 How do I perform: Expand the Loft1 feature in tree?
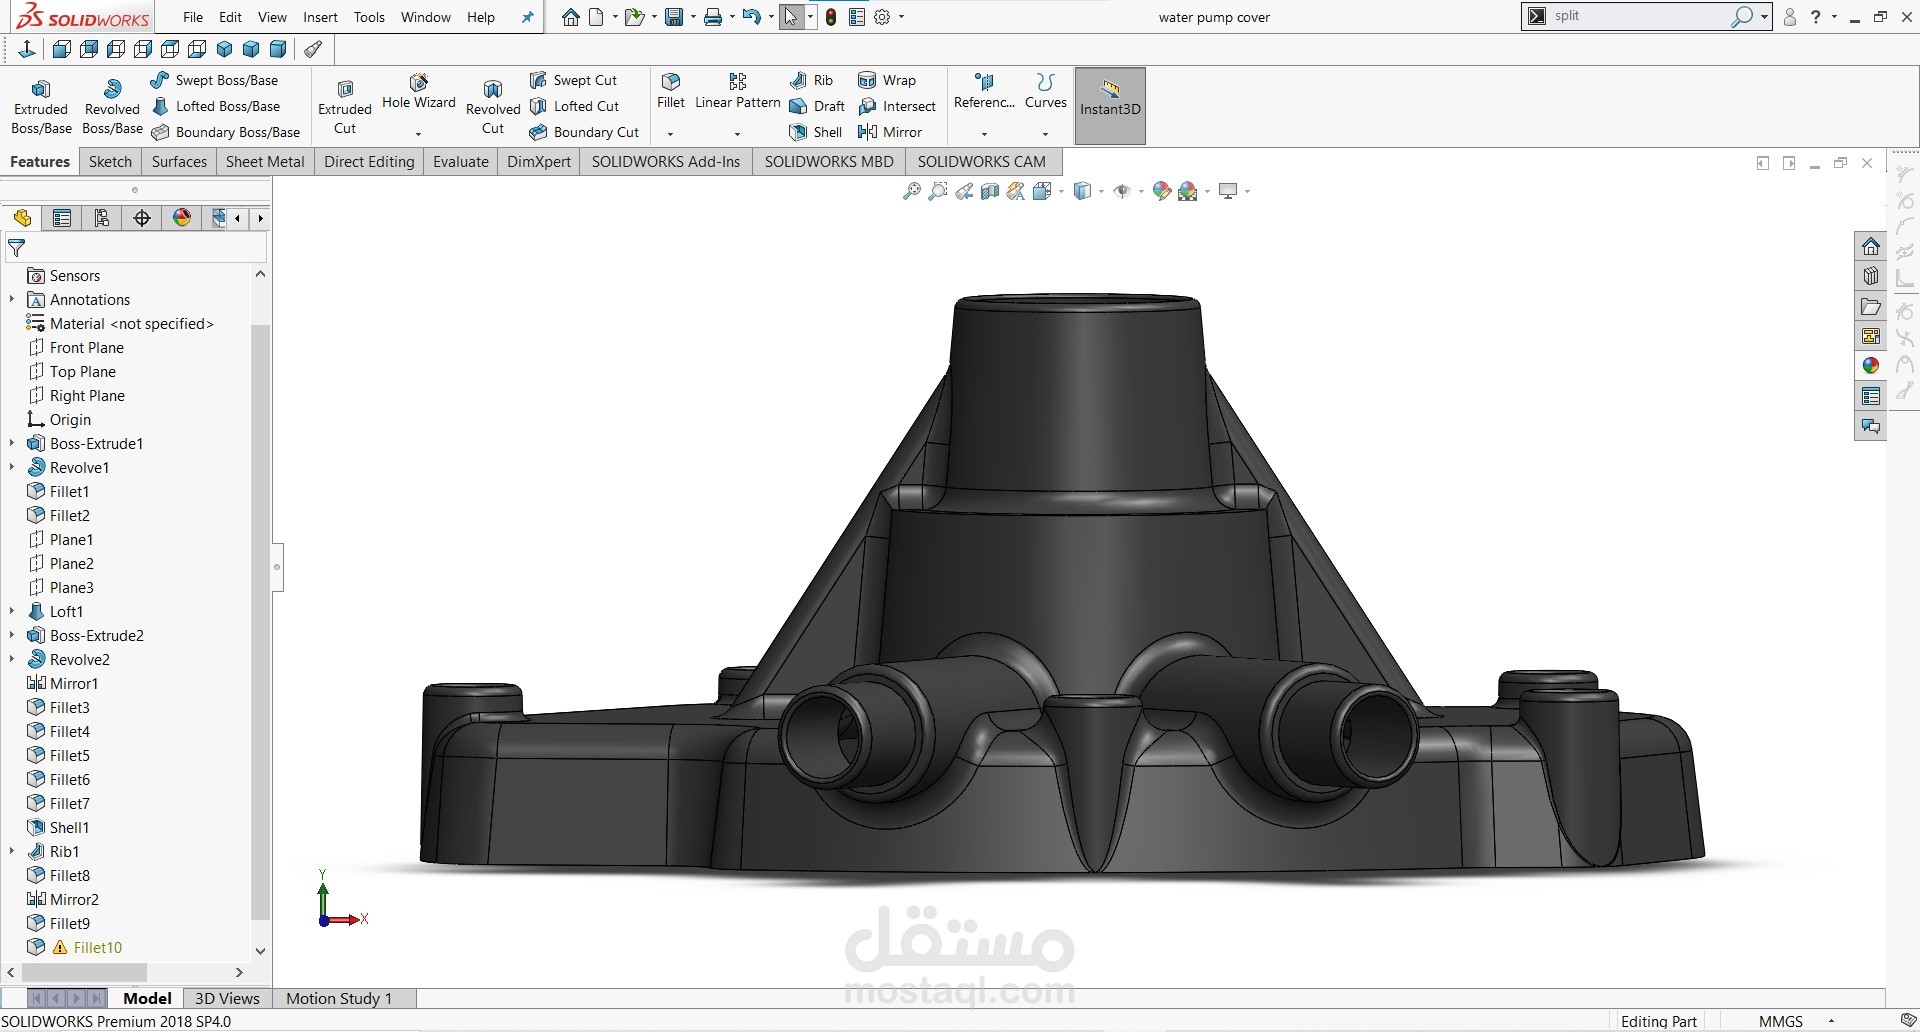click(x=12, y=612)
